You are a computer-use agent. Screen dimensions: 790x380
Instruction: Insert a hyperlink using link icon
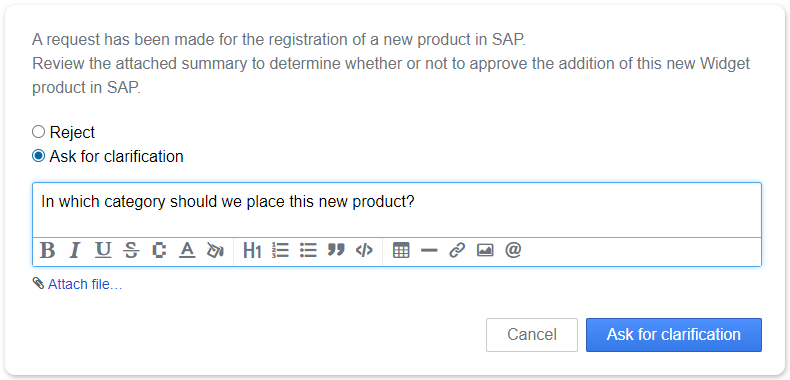457,250
